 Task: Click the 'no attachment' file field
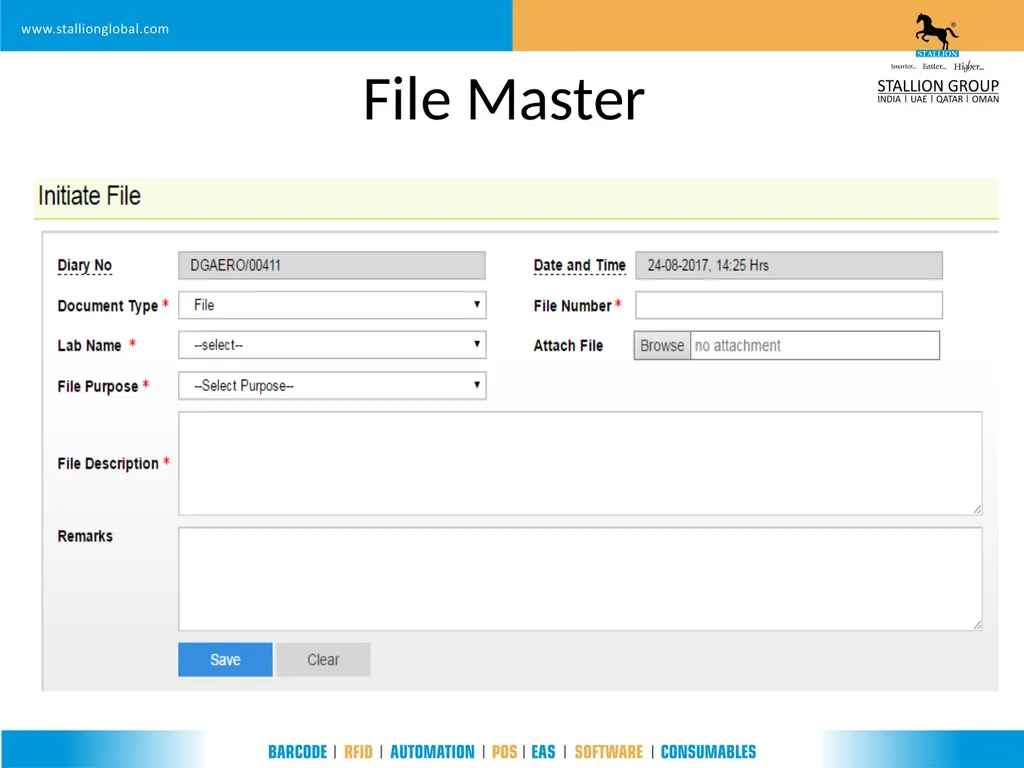814,345
